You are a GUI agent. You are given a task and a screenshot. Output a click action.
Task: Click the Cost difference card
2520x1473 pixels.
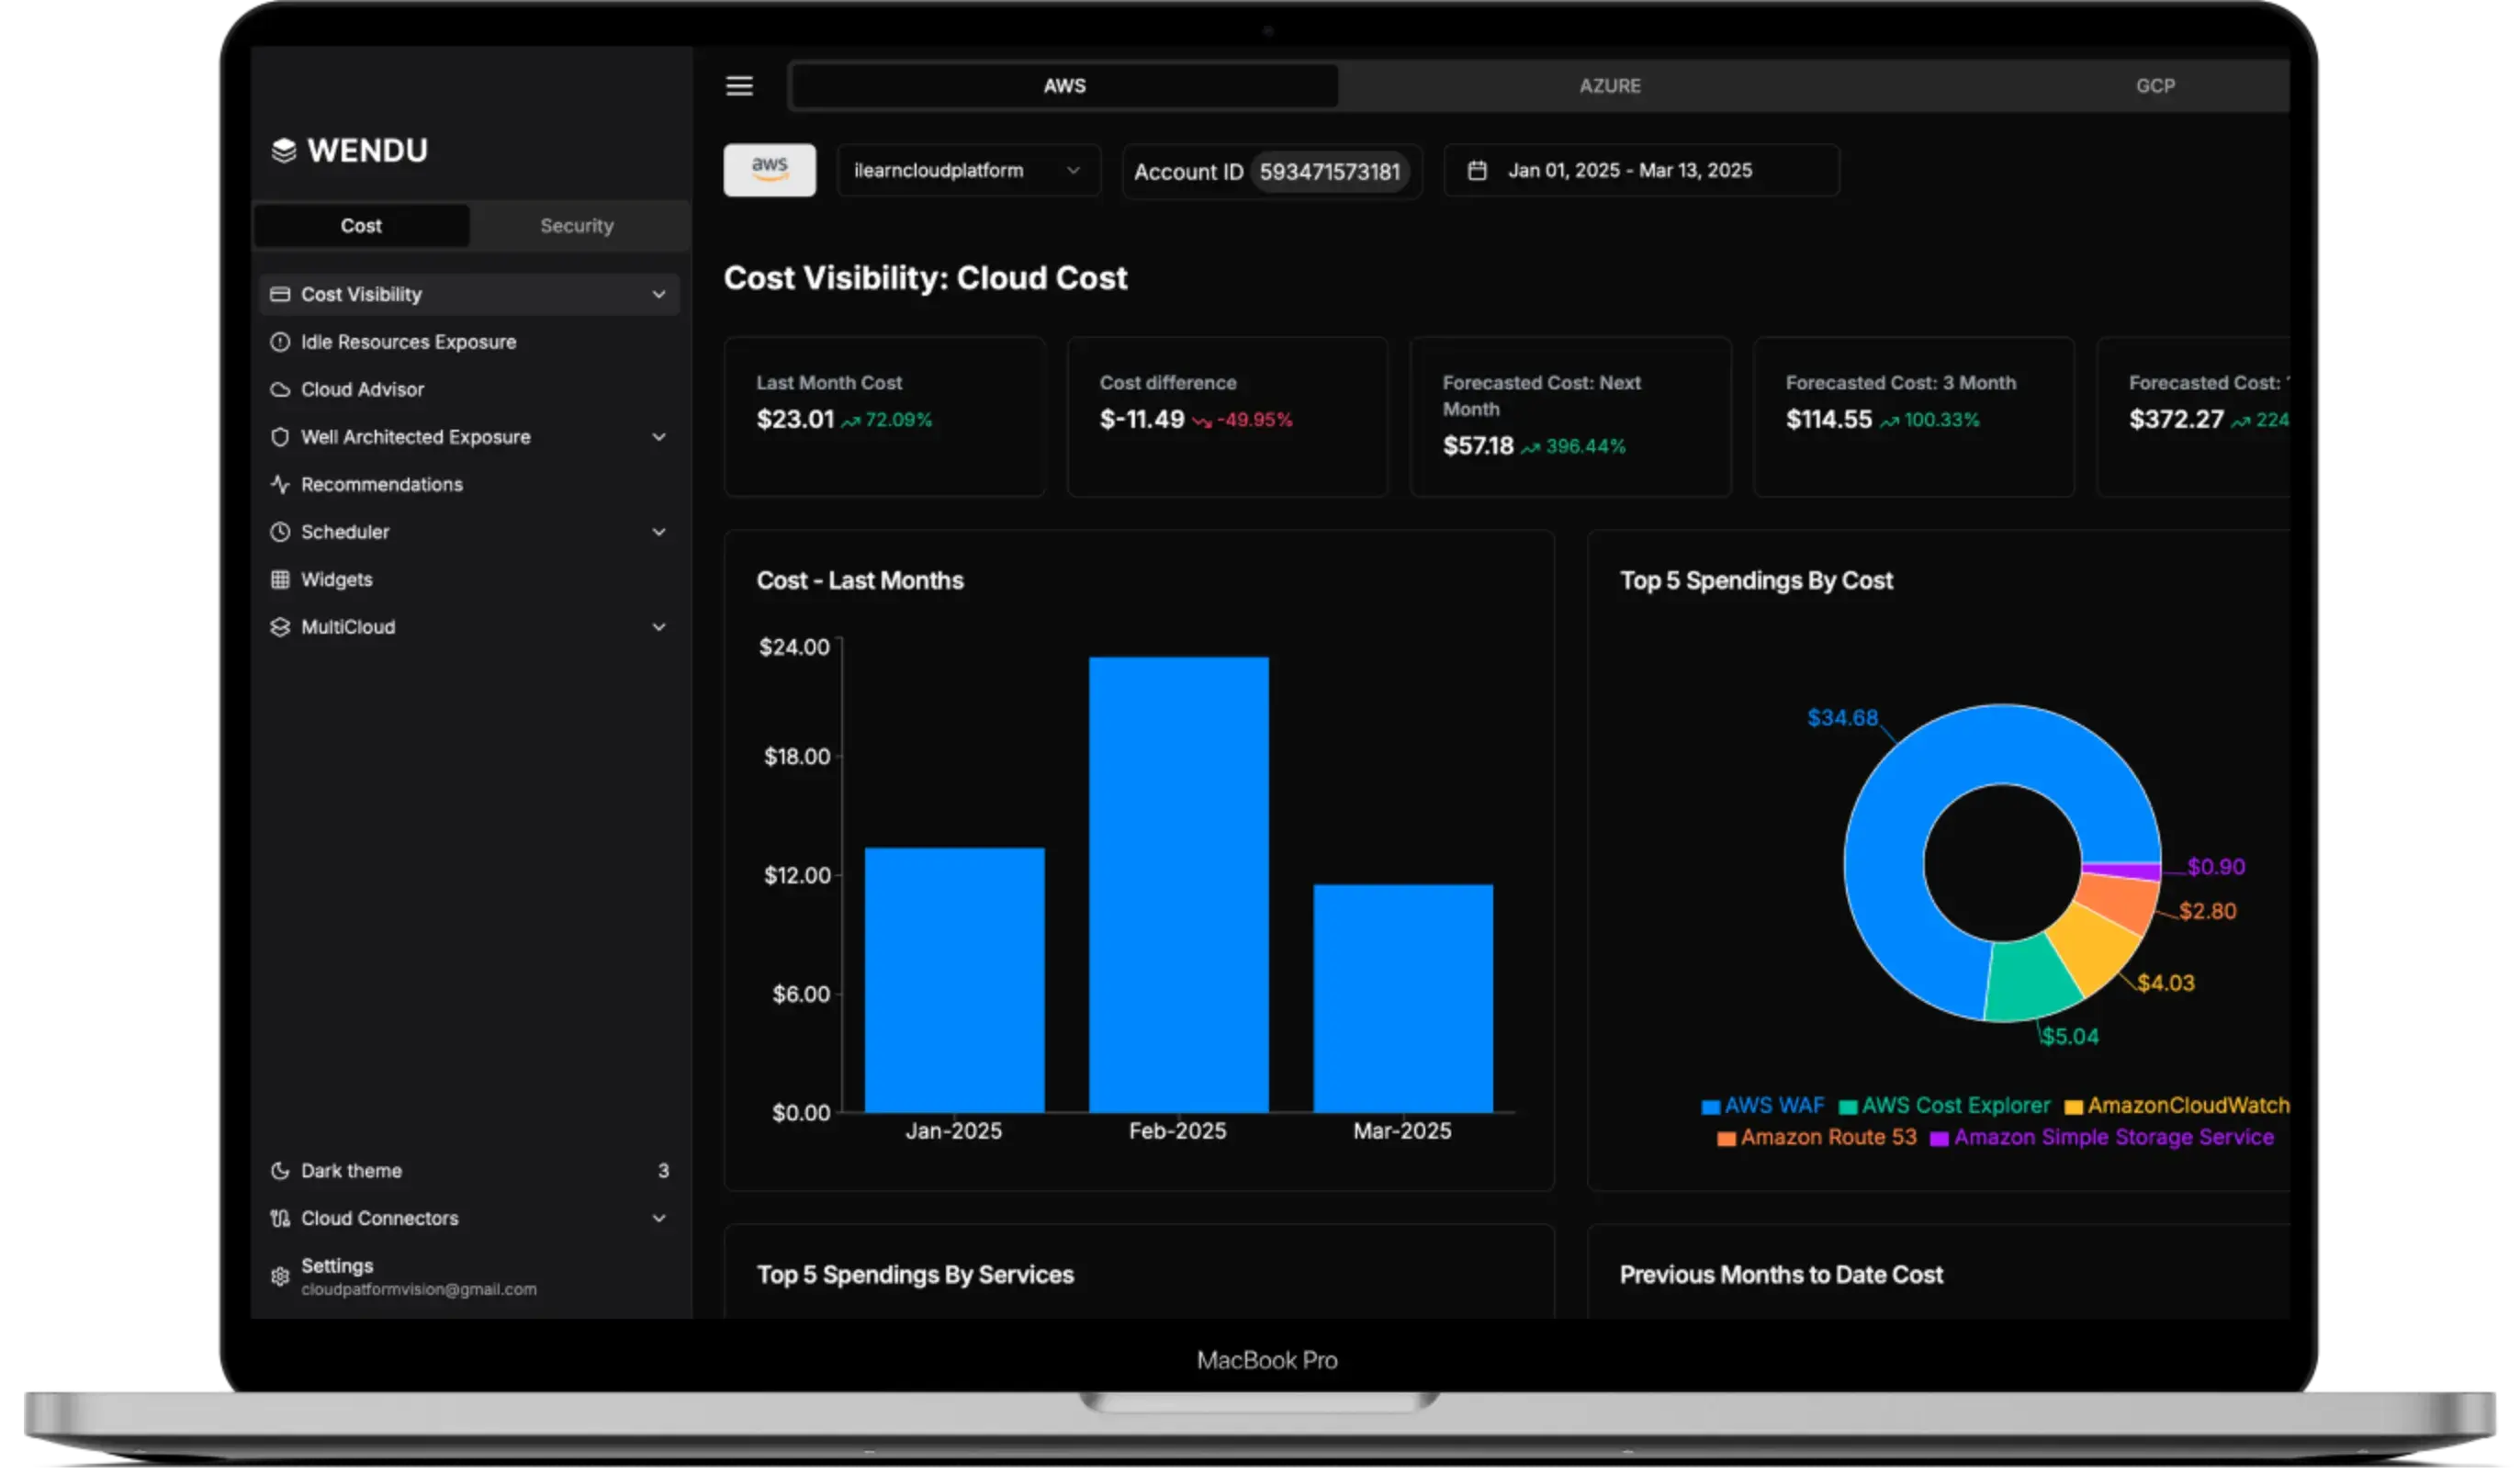(x=1227, y=416)
